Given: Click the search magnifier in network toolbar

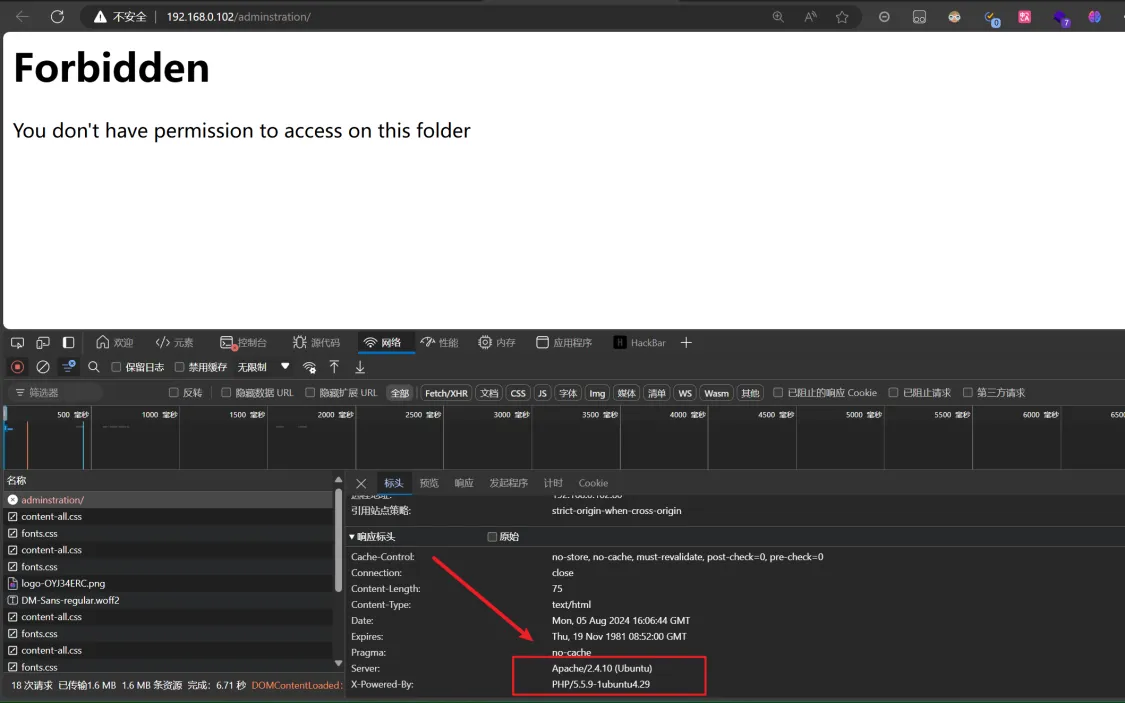Looking at the screenshot, I should click(x=94, y=367).
